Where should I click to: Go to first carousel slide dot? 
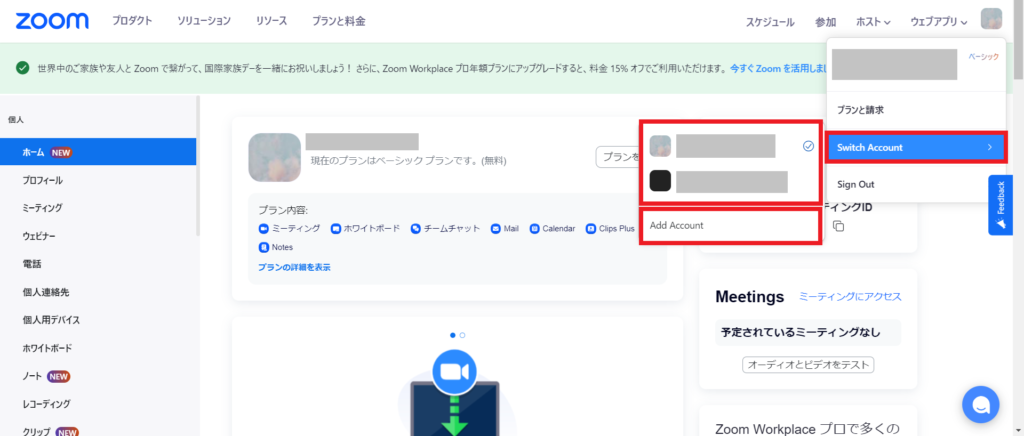(452, 334)
